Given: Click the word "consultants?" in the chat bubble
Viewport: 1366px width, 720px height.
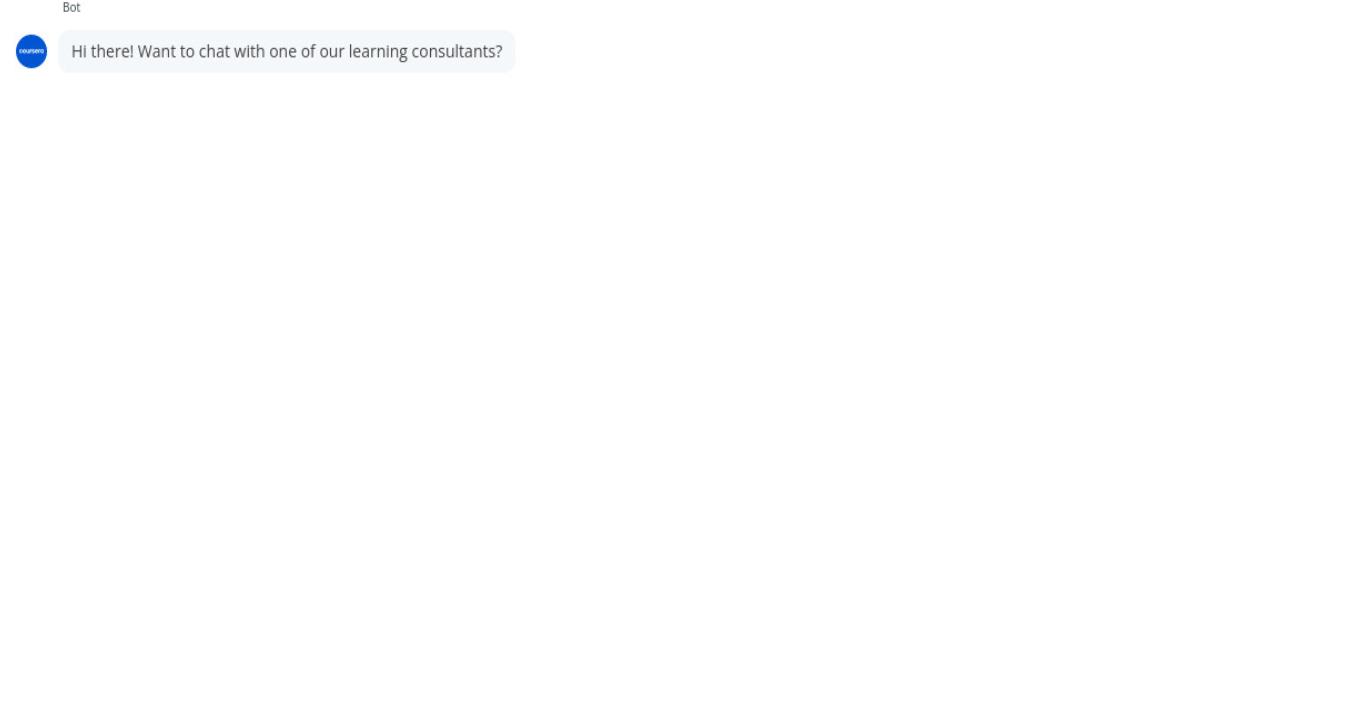Looking at the screenshot, I should (457, 51).
